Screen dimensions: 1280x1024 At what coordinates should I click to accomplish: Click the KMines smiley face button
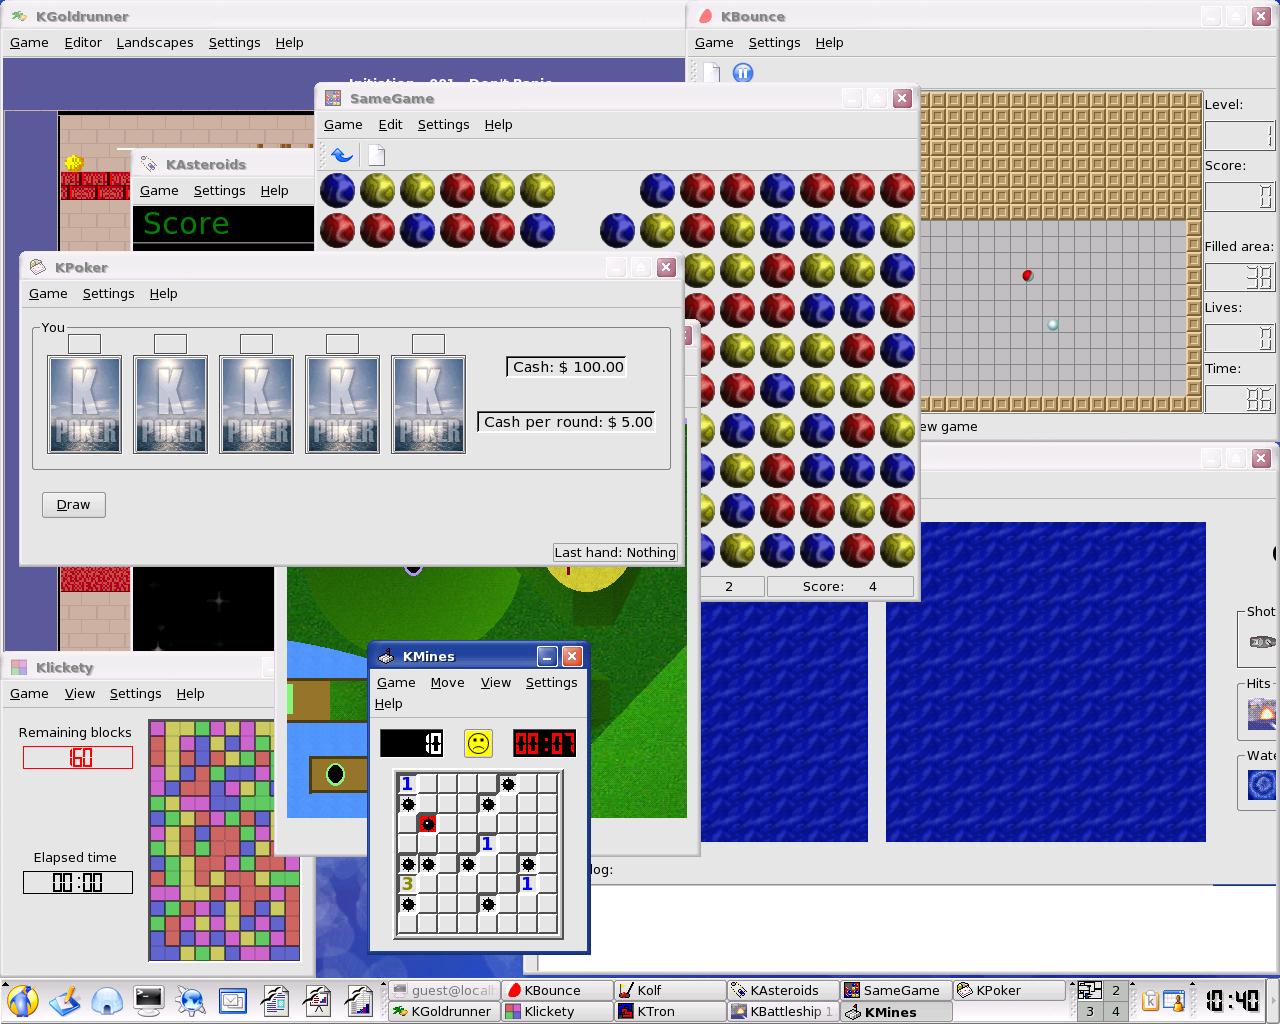pyautogui.click(x=478, y=743)
